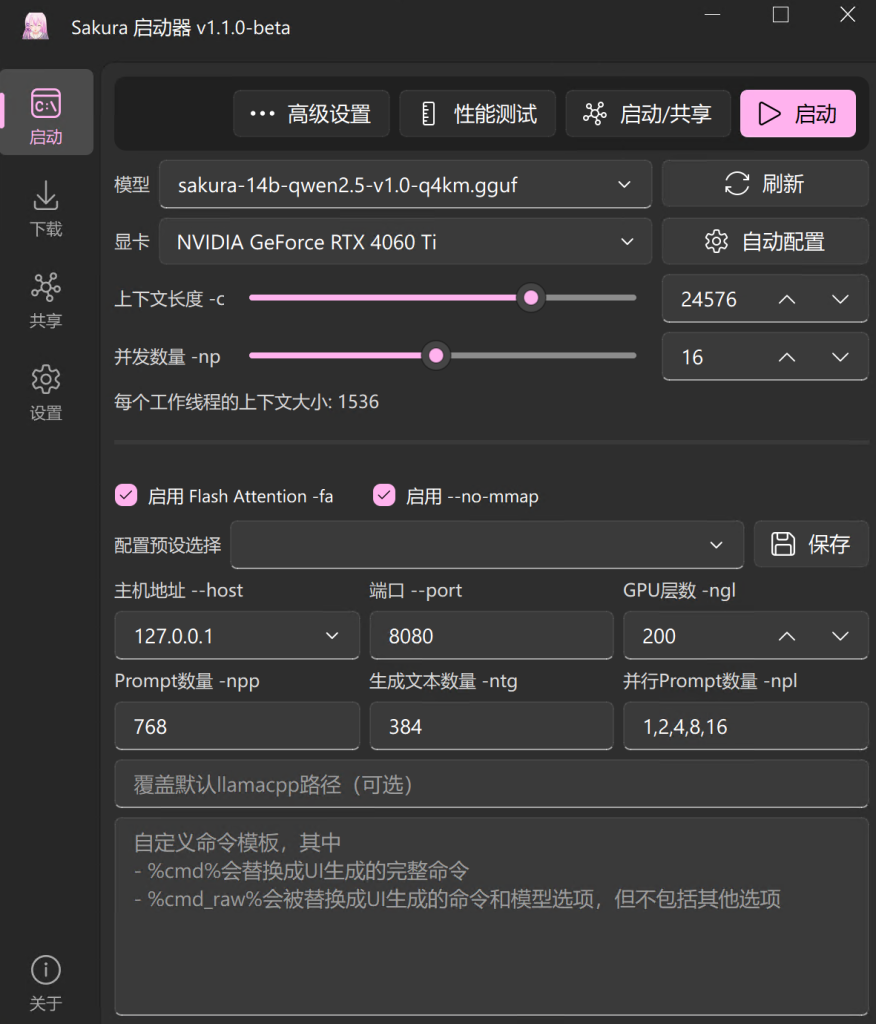This screenshot has height=1024, width=876.
Task: Click the 刷新 refresh icon button
Action: [764, 184]
